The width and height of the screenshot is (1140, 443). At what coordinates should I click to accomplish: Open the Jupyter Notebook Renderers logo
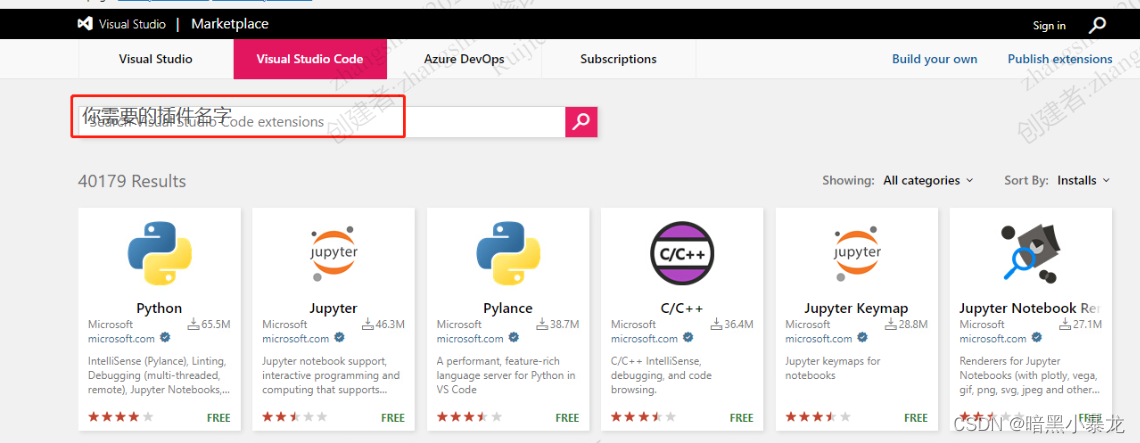coord(1031,252)
